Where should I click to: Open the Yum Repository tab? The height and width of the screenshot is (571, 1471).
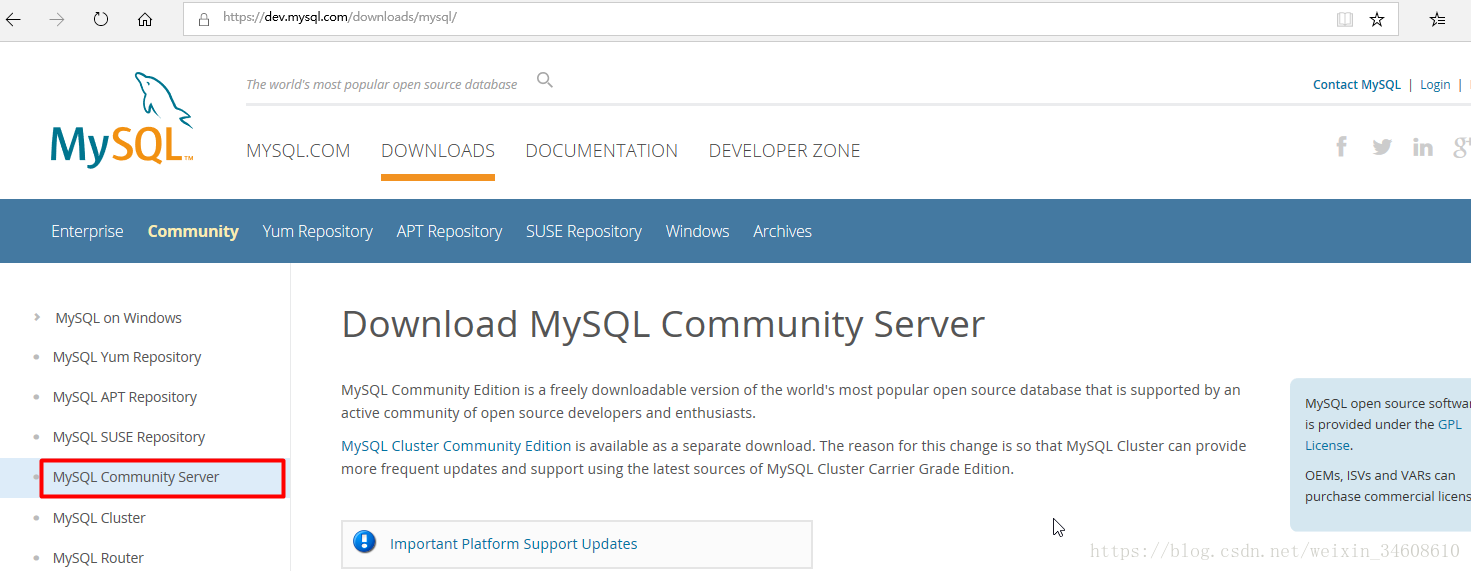click(x=317, y=231)
